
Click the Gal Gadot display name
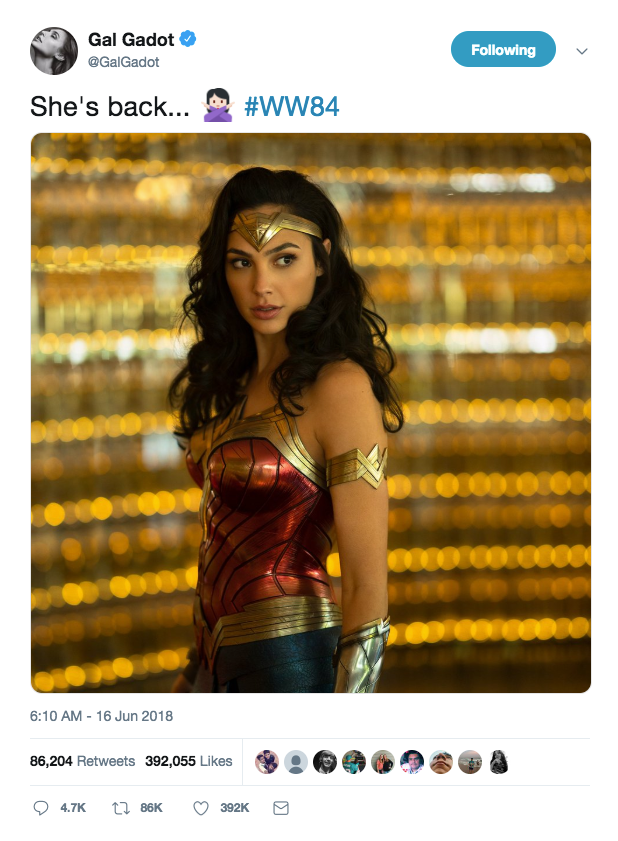(131, 39)
